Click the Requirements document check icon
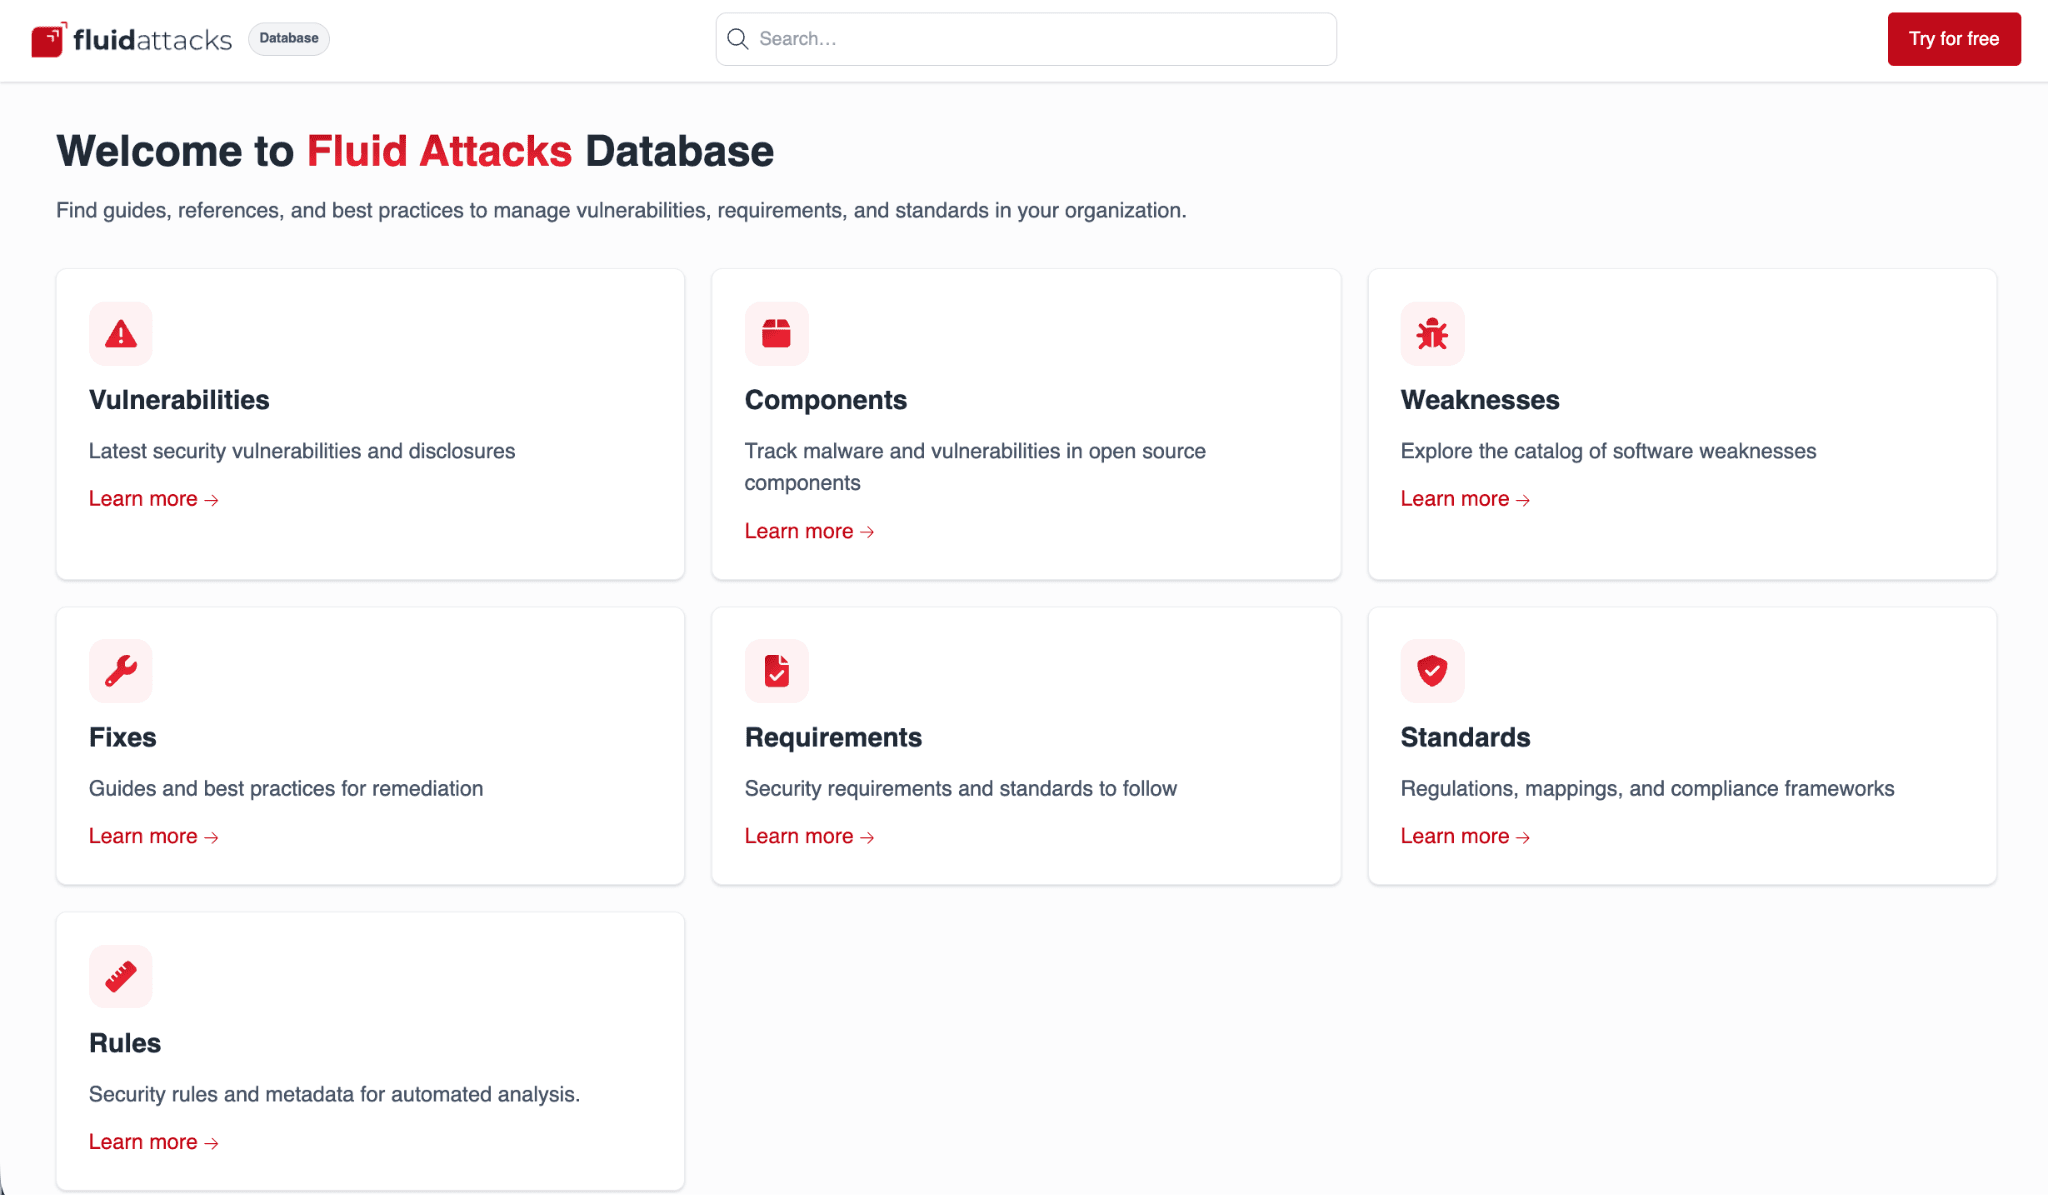The width and height of the screenshot is (2048, 1195). pos(777,671)
